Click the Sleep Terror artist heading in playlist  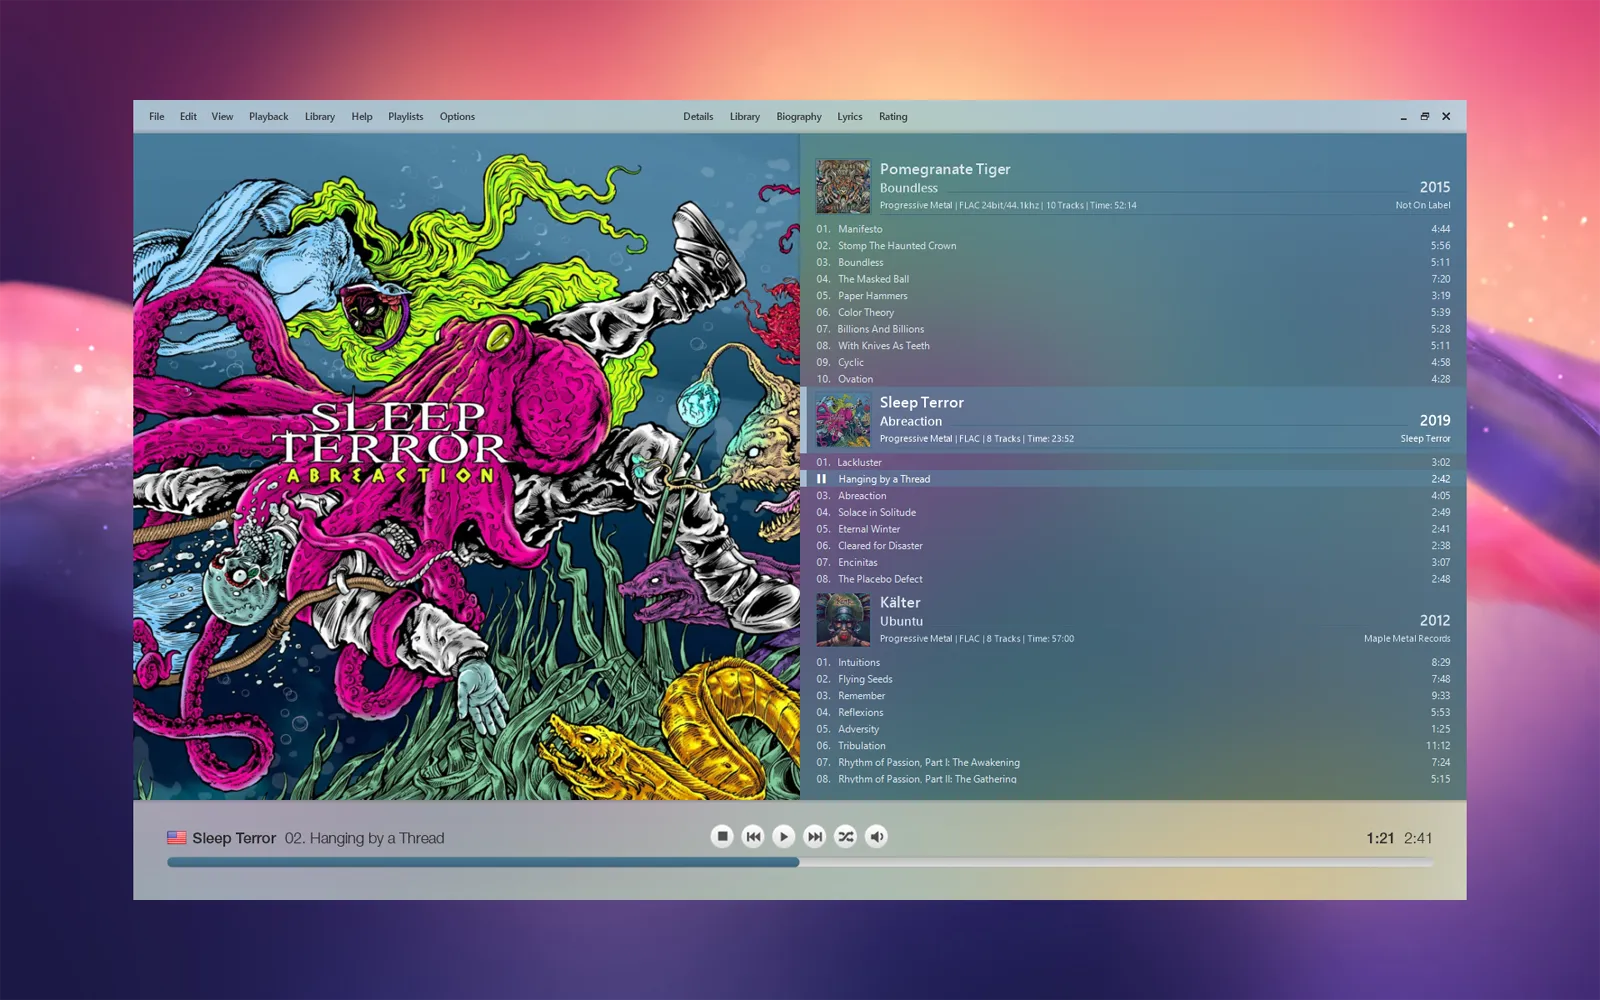click(922, 402)
